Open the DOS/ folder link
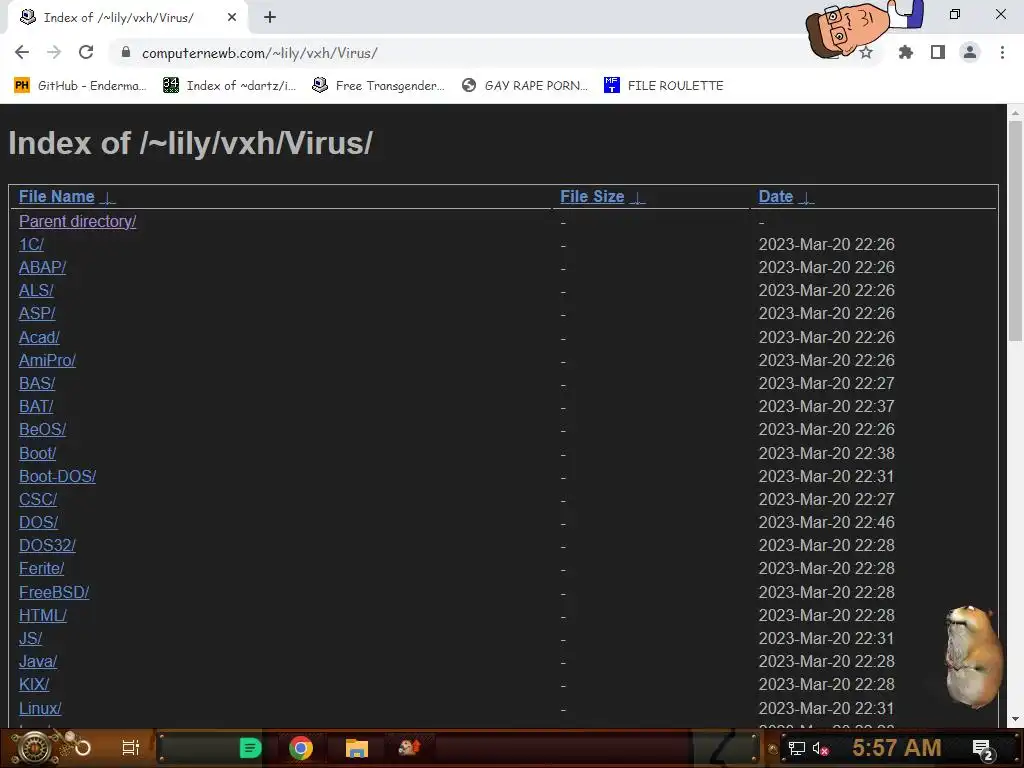 tap(39, 522)
